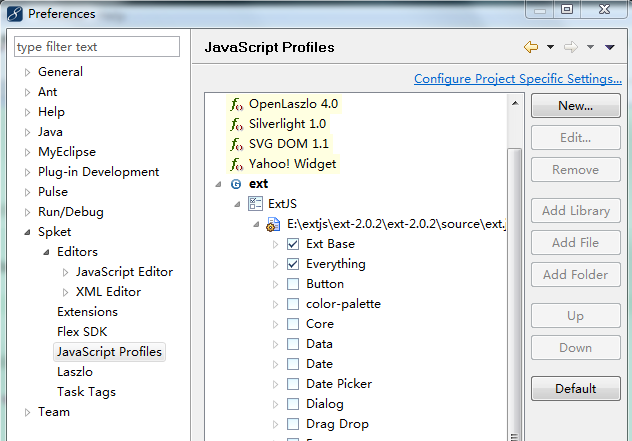This screenshot has width=632, height=441.
Task: Click the Add File button
Action: pos(576,243)
